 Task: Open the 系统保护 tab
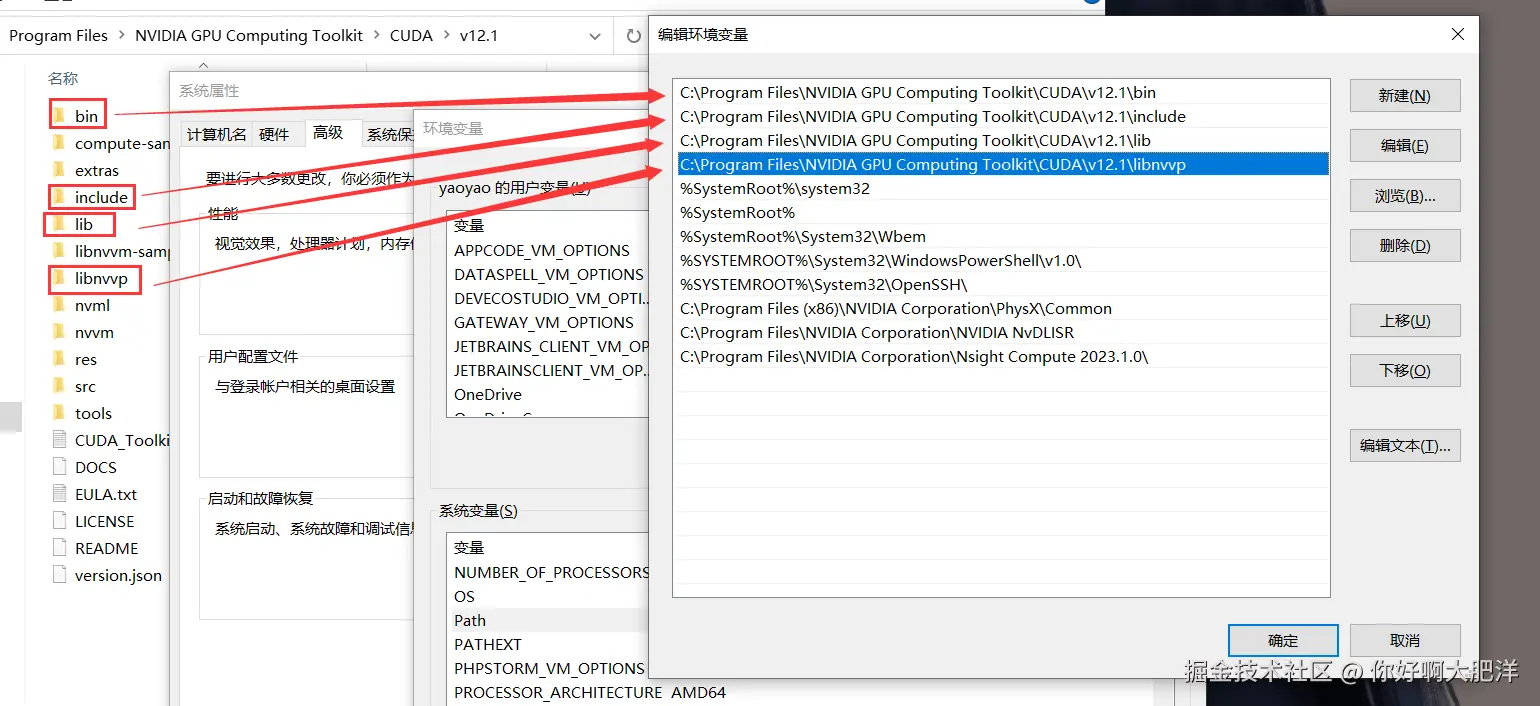coord(390,133)
